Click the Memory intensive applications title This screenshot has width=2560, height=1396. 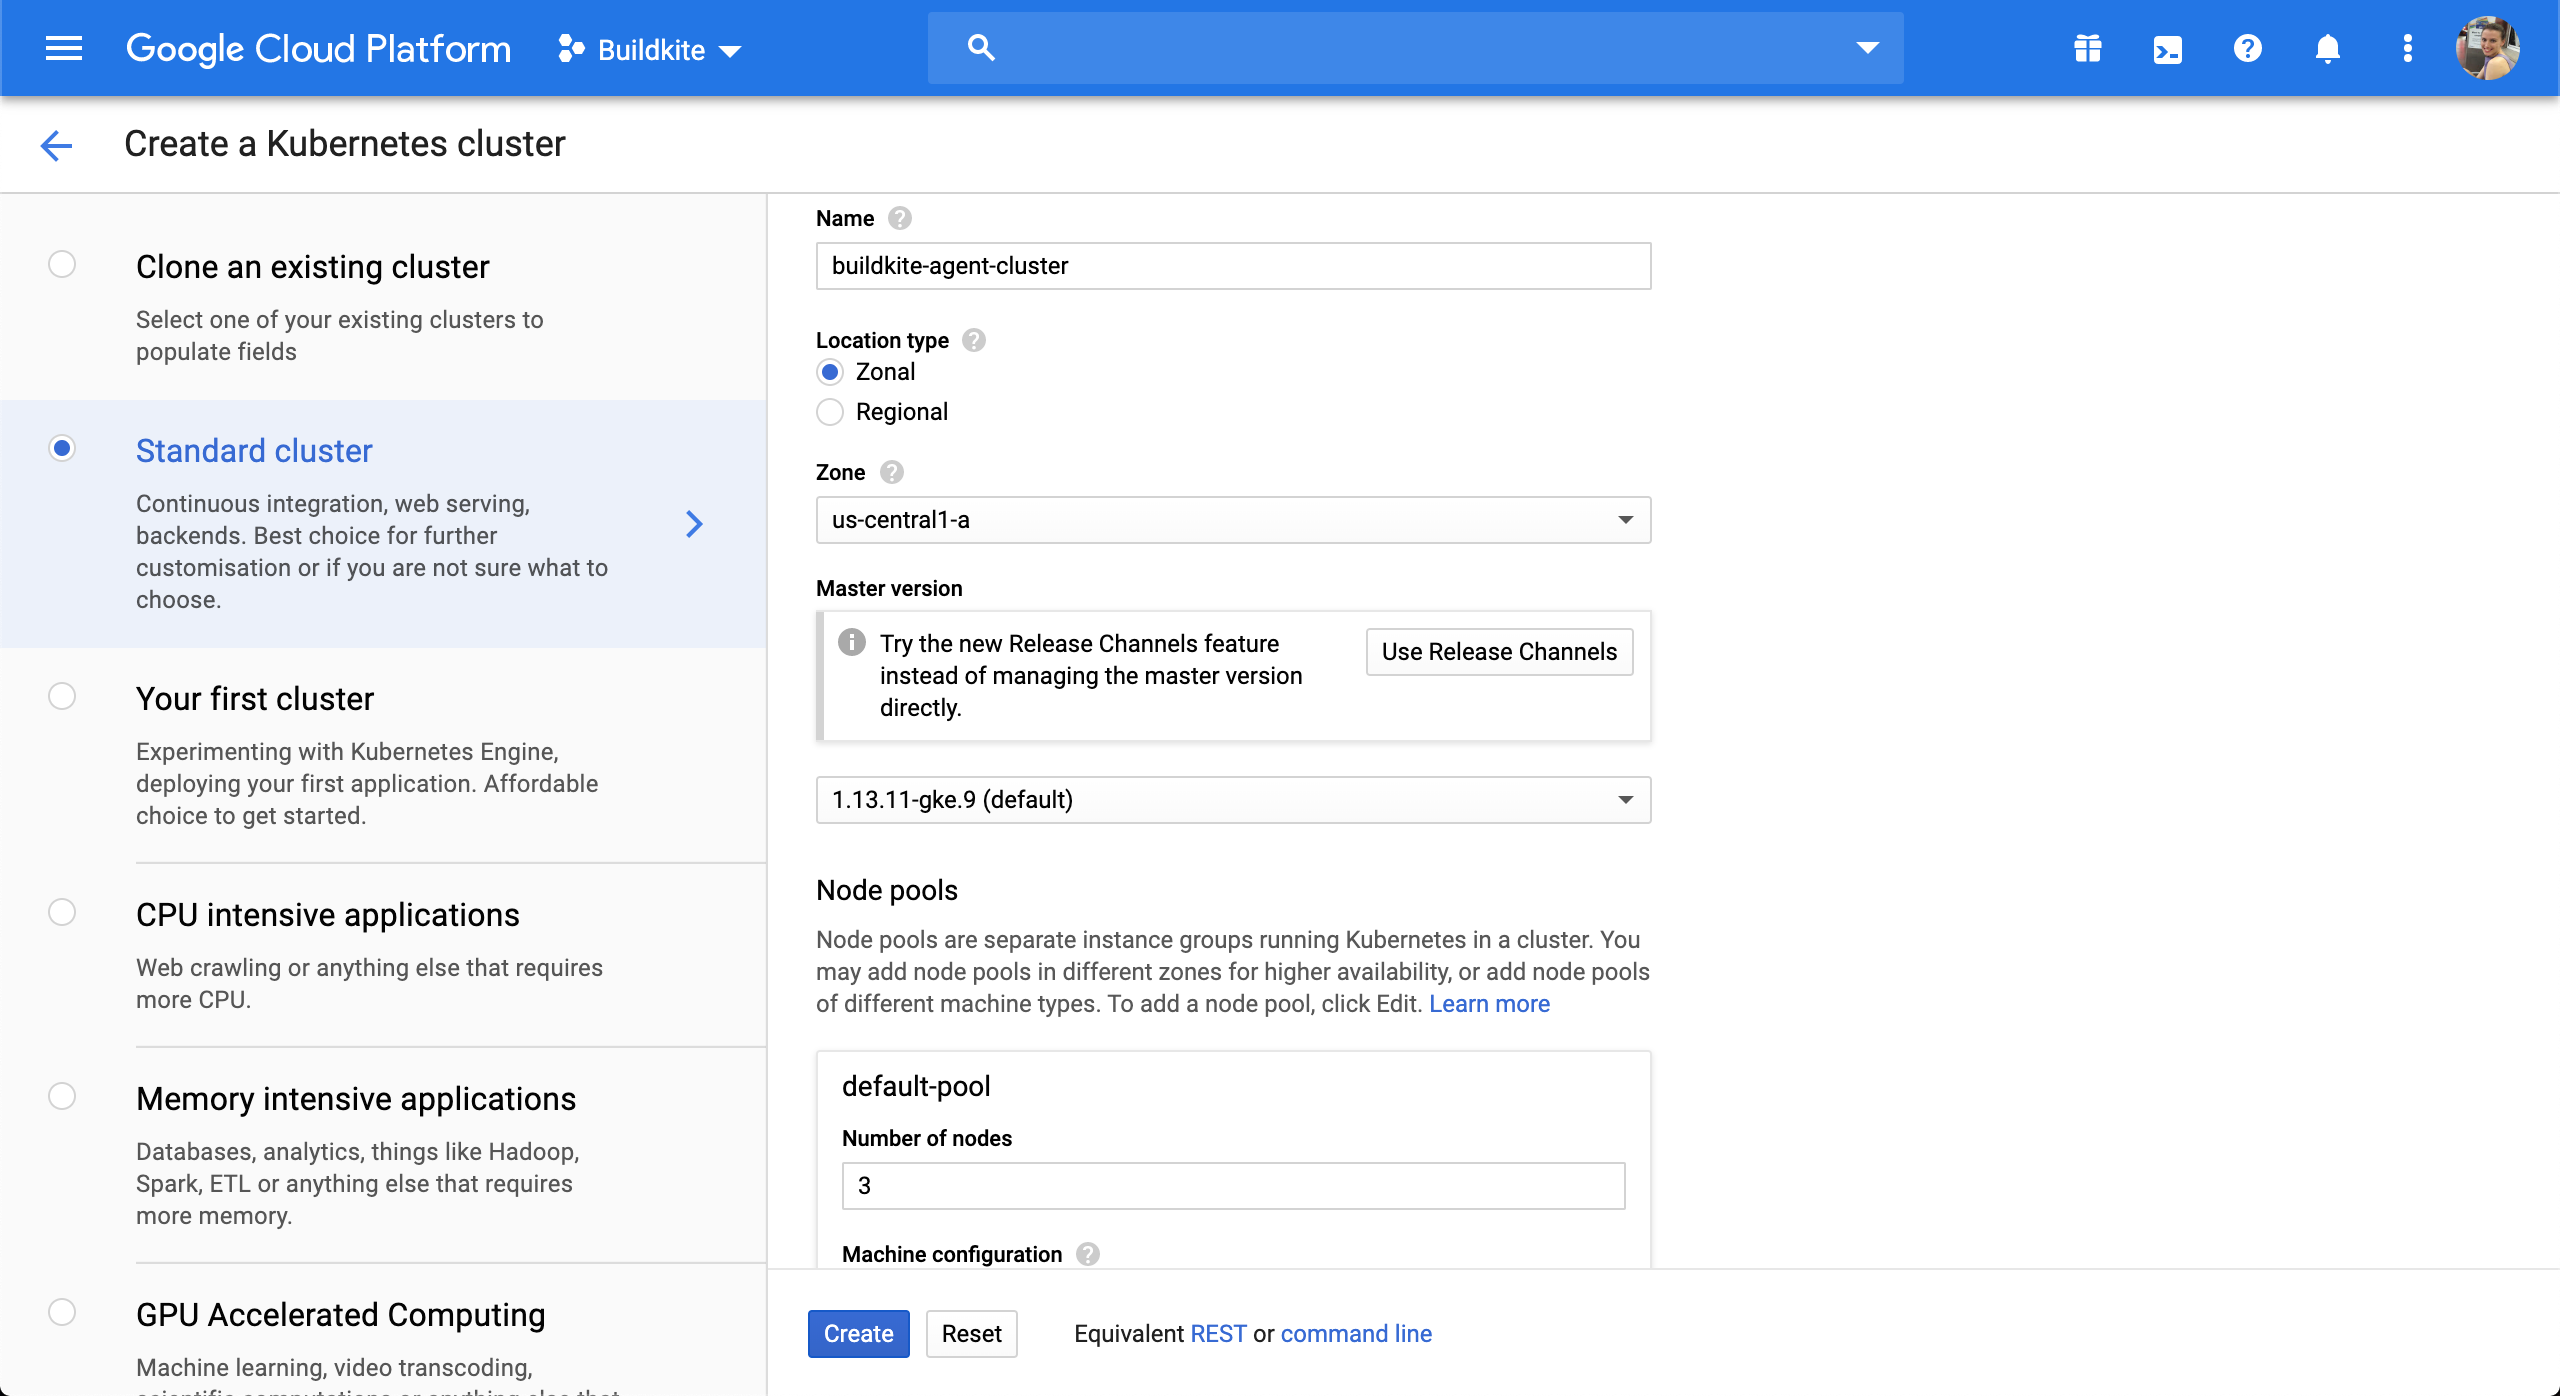point(356,1099)
